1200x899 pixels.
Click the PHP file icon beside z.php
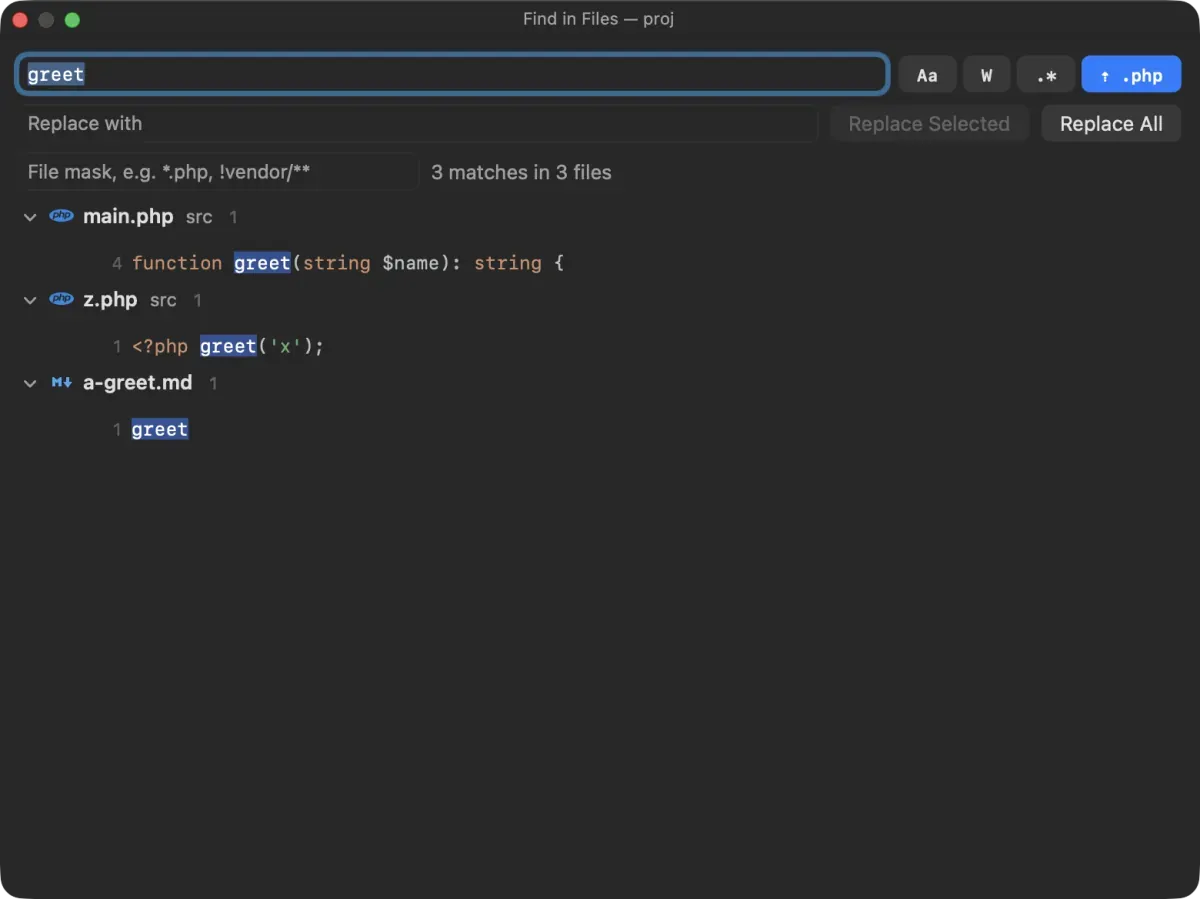point(61,299)
